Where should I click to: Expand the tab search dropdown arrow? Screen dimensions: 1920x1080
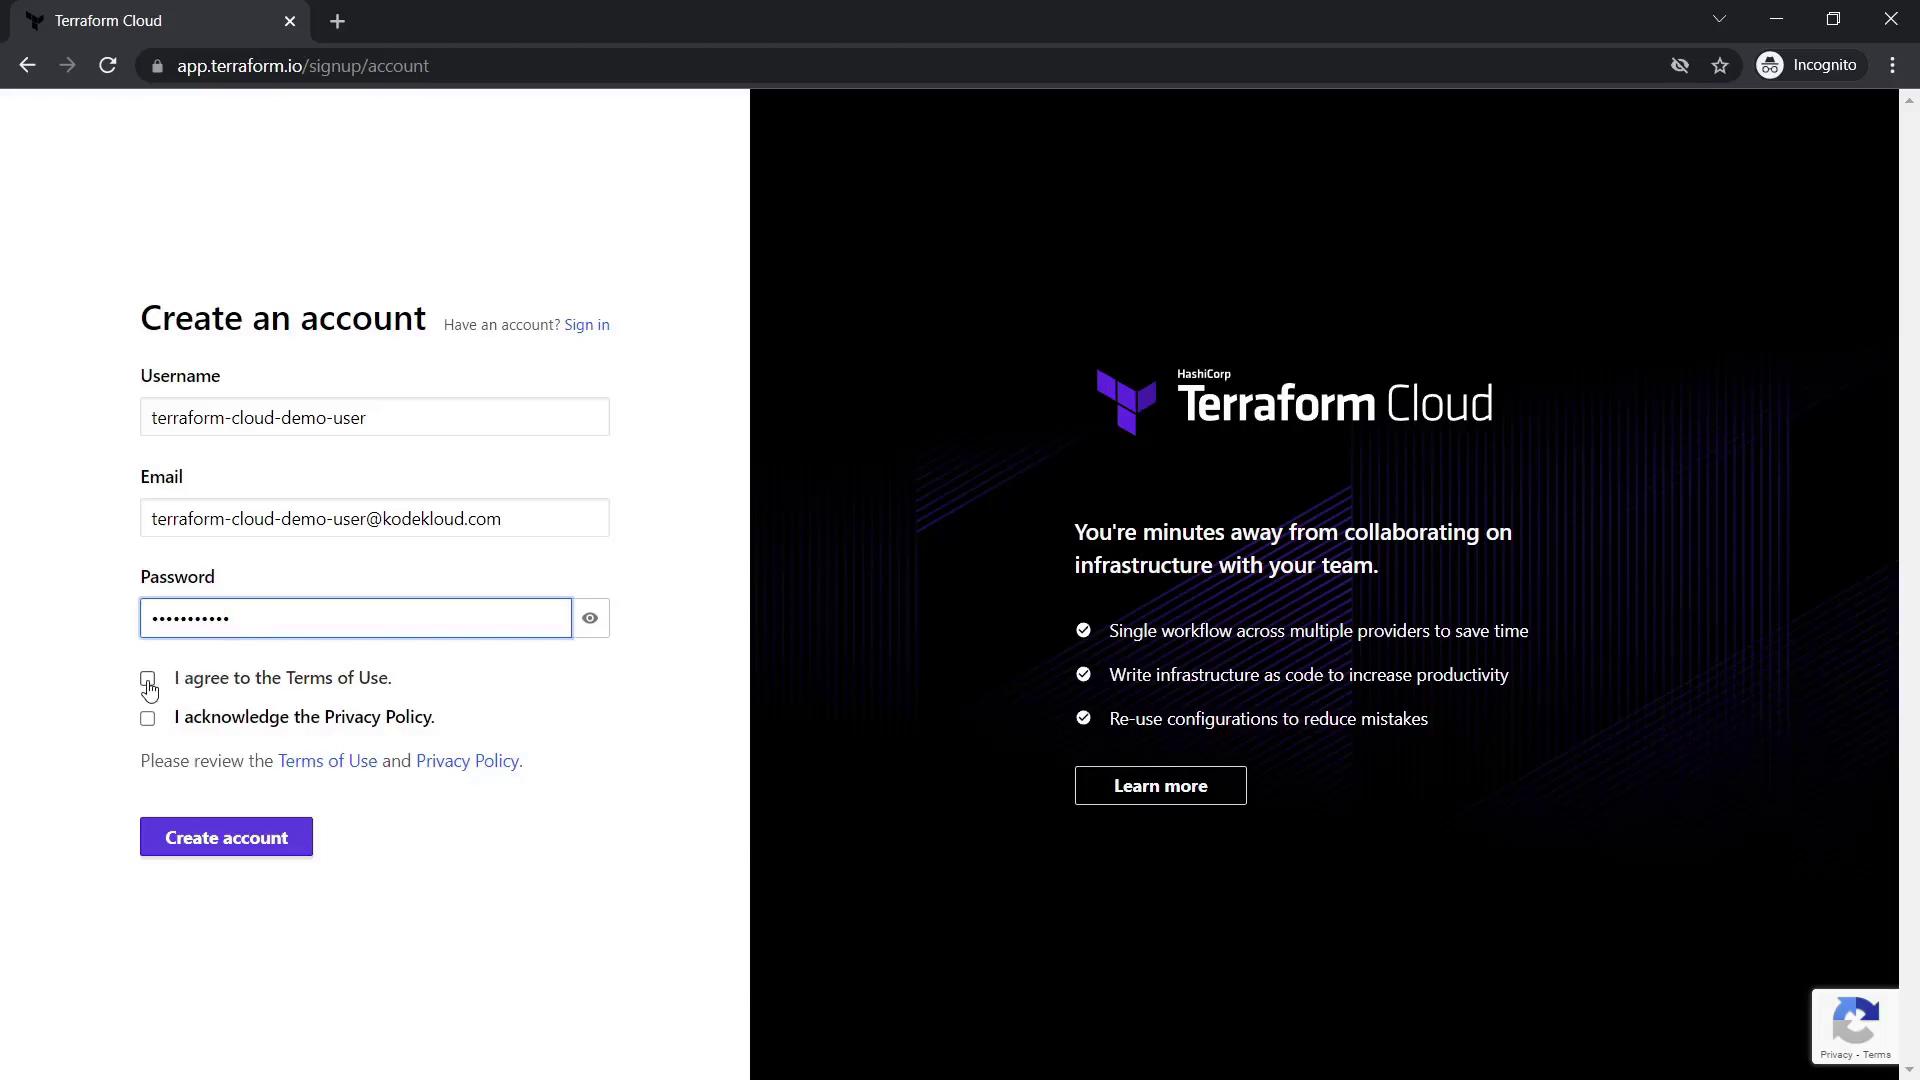(1719, 19)
